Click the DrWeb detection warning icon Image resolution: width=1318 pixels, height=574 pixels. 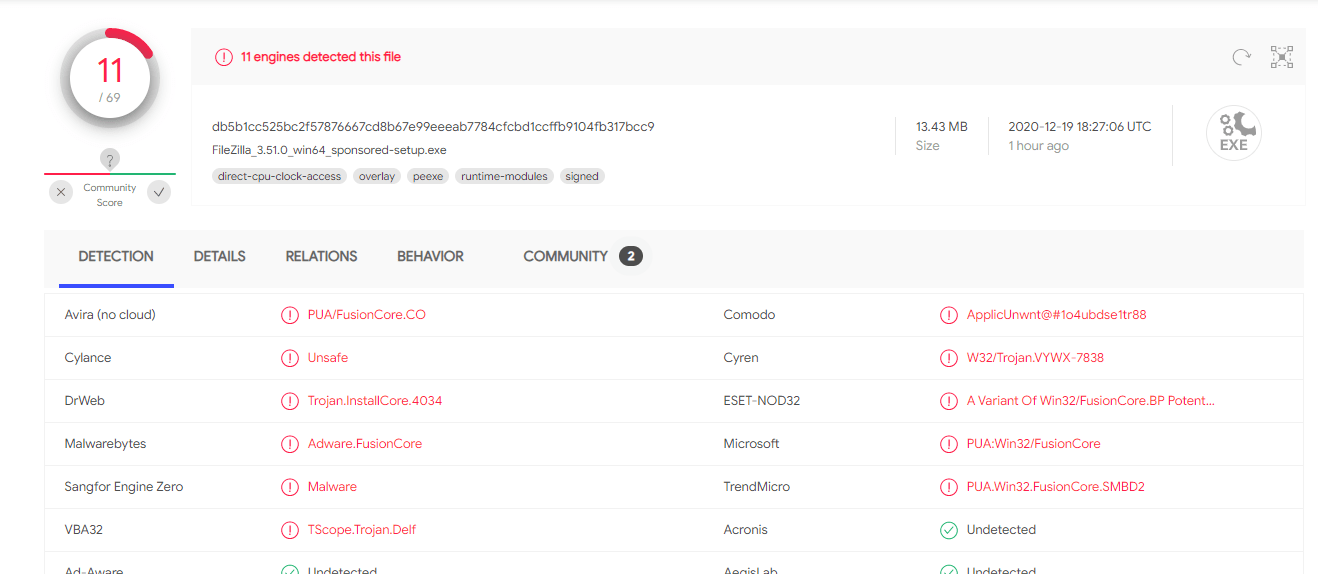point(290,401)
